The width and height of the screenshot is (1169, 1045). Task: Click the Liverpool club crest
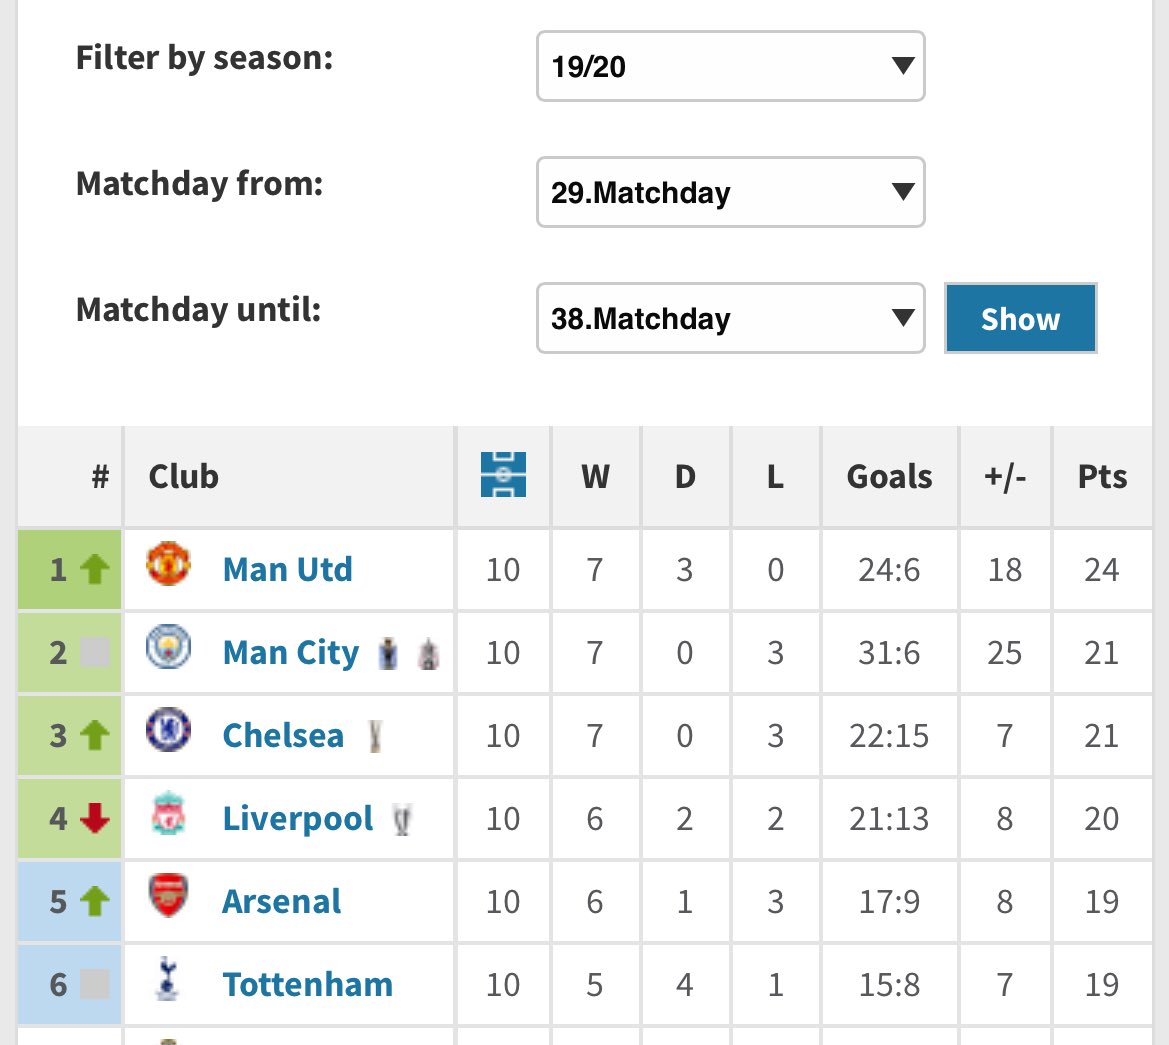[x=166, y=815]
